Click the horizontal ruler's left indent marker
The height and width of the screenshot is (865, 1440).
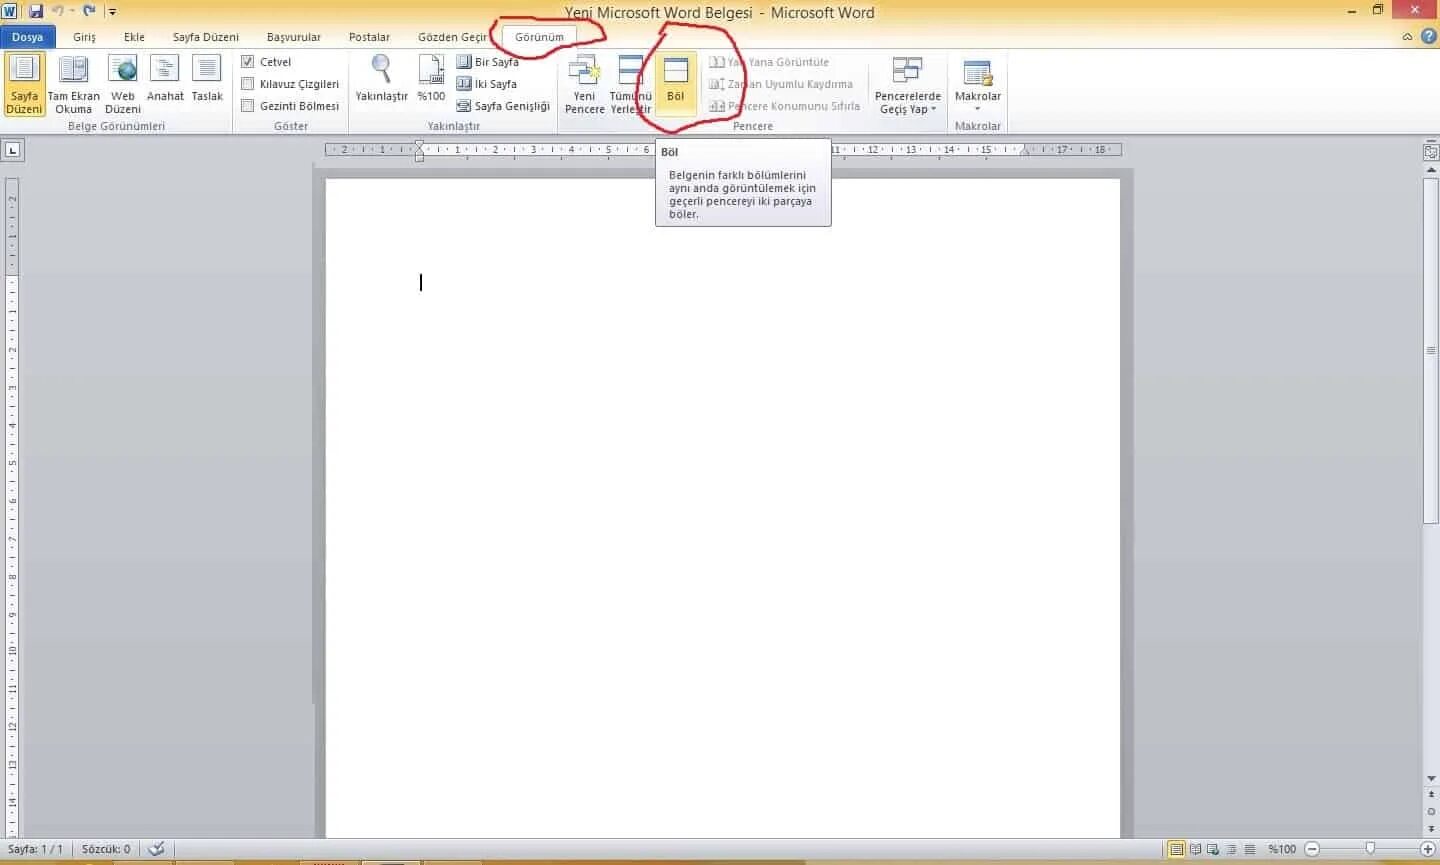(419, 157)
